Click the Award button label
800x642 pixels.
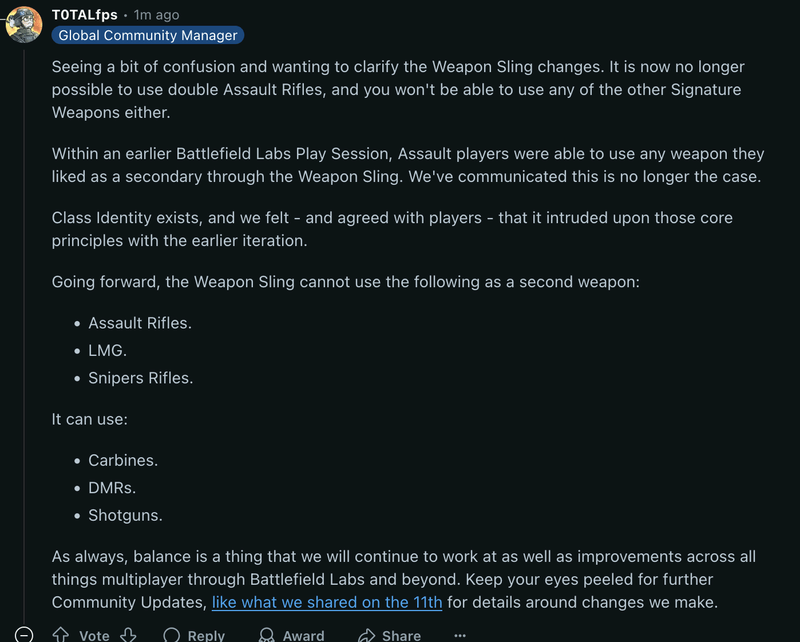coord(303,635)
